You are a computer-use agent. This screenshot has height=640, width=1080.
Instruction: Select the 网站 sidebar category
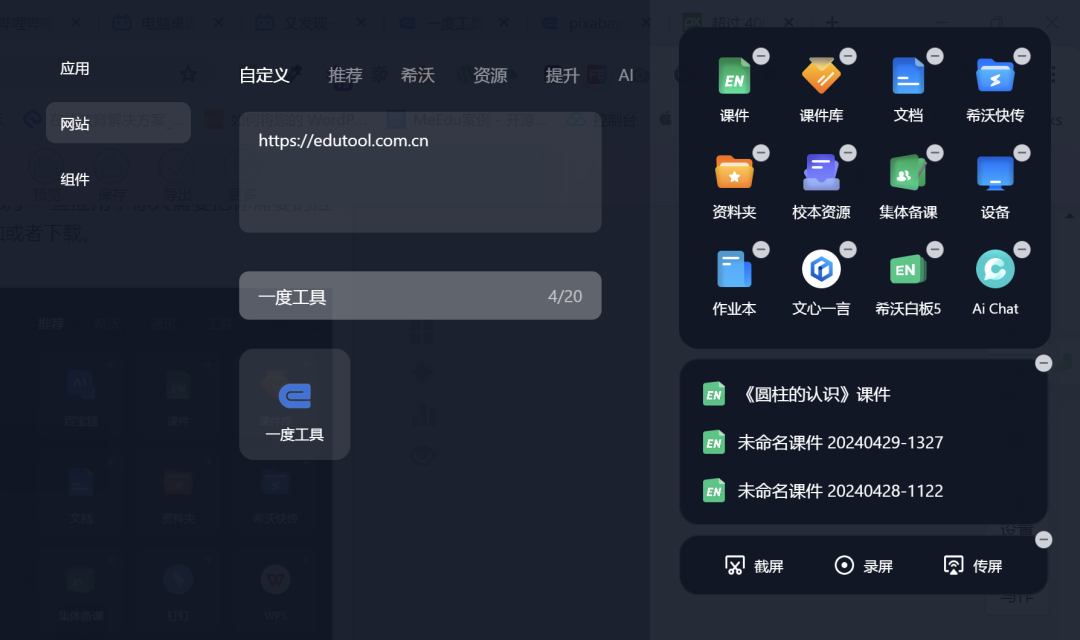point(118,123)
